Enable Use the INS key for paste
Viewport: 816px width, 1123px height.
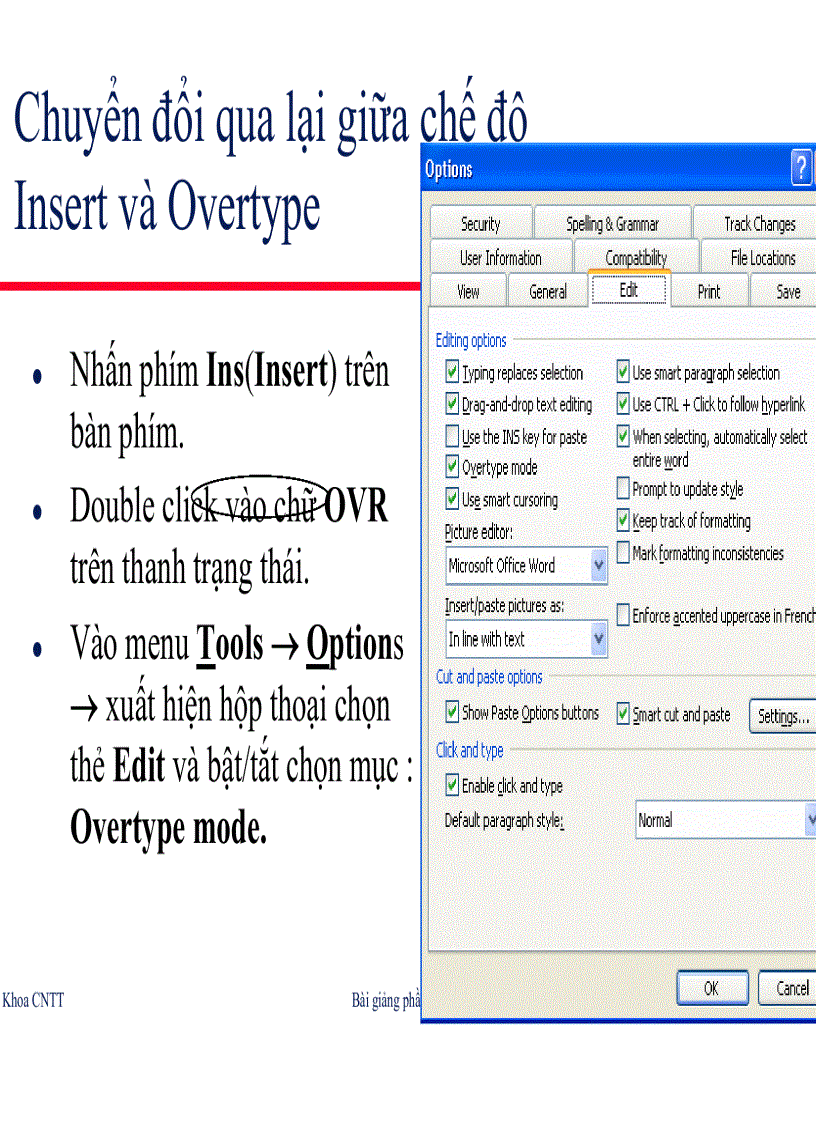click(x=452, y=436)
